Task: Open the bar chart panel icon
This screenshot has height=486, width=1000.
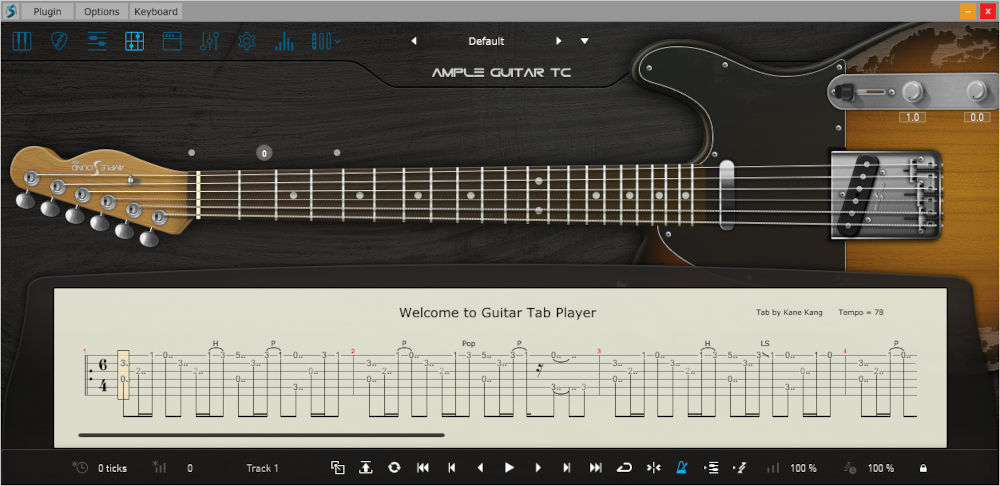Action: (x=284, y=41)
